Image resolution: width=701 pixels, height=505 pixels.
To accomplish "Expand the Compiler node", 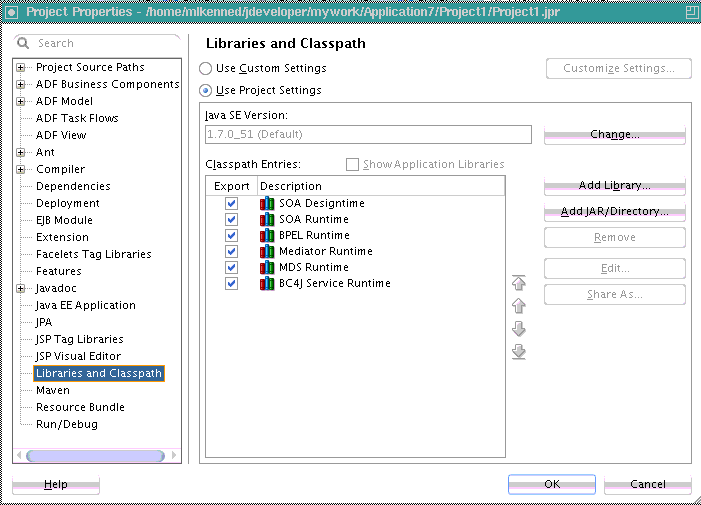I will click(20, 169).
